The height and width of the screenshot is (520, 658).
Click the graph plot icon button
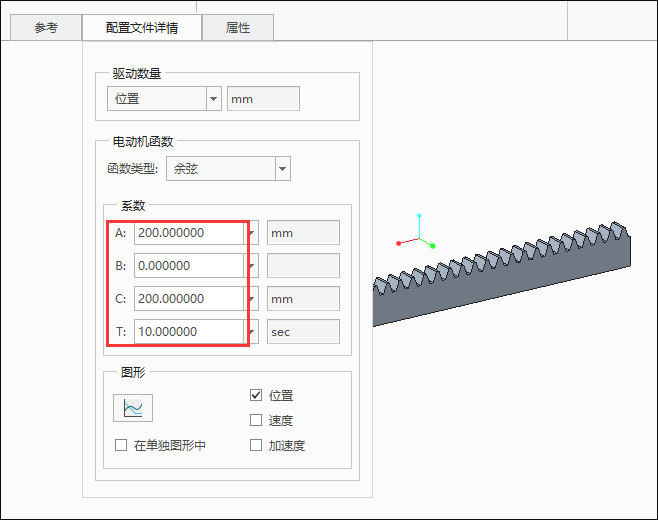point(133,408)
